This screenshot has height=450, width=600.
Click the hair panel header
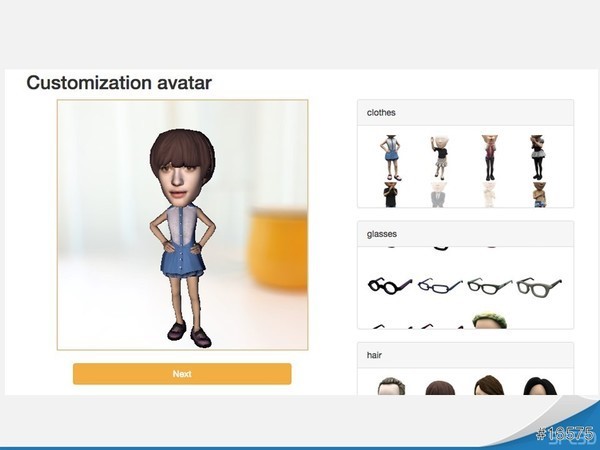pos(465,355)
